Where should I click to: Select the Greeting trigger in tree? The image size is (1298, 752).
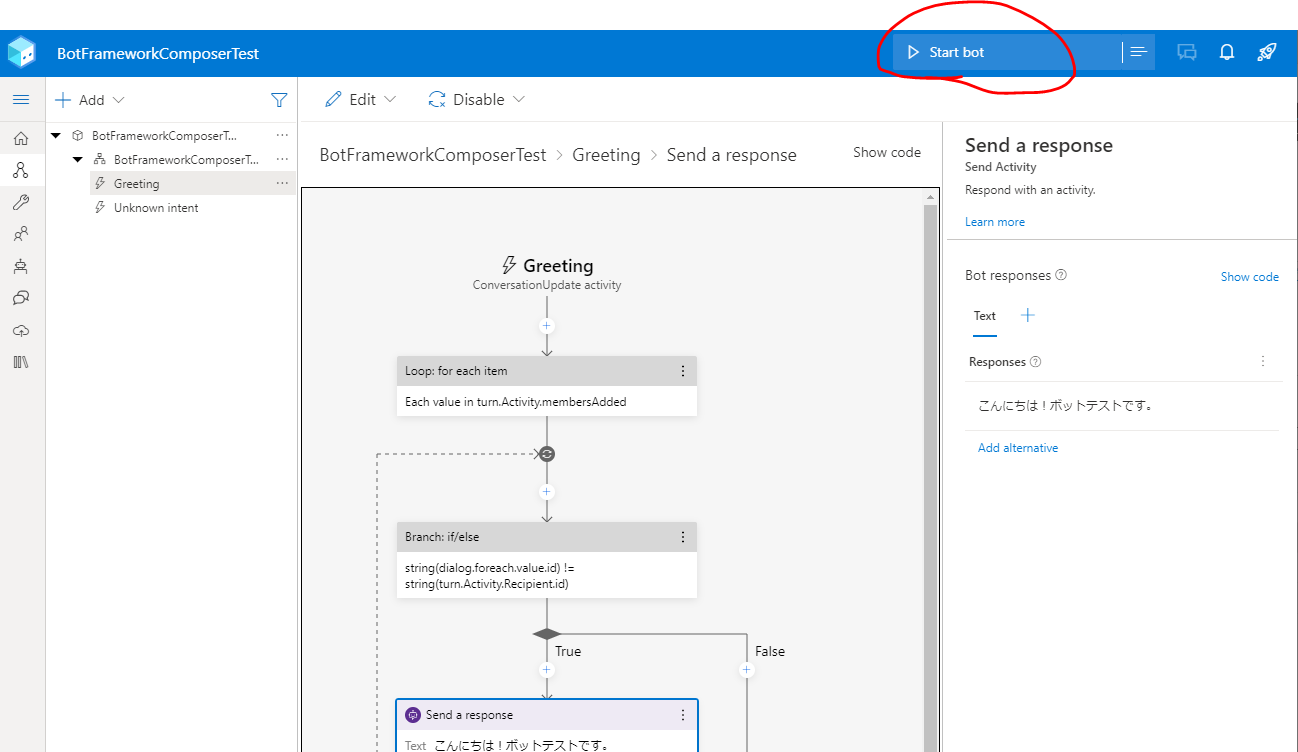pos(193,183)
